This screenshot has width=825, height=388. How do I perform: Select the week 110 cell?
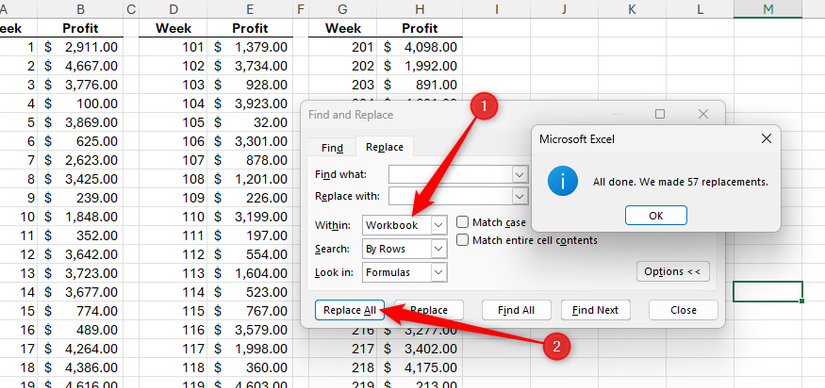(x=173, y=217)
